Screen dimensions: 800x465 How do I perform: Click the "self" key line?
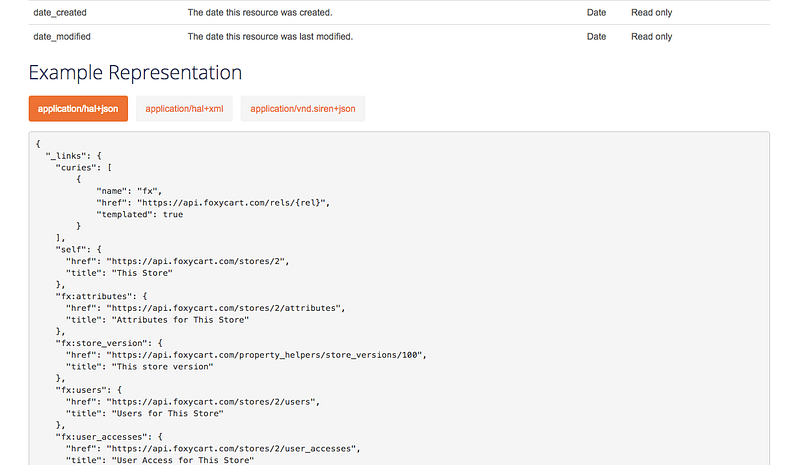tap(79, 250)
